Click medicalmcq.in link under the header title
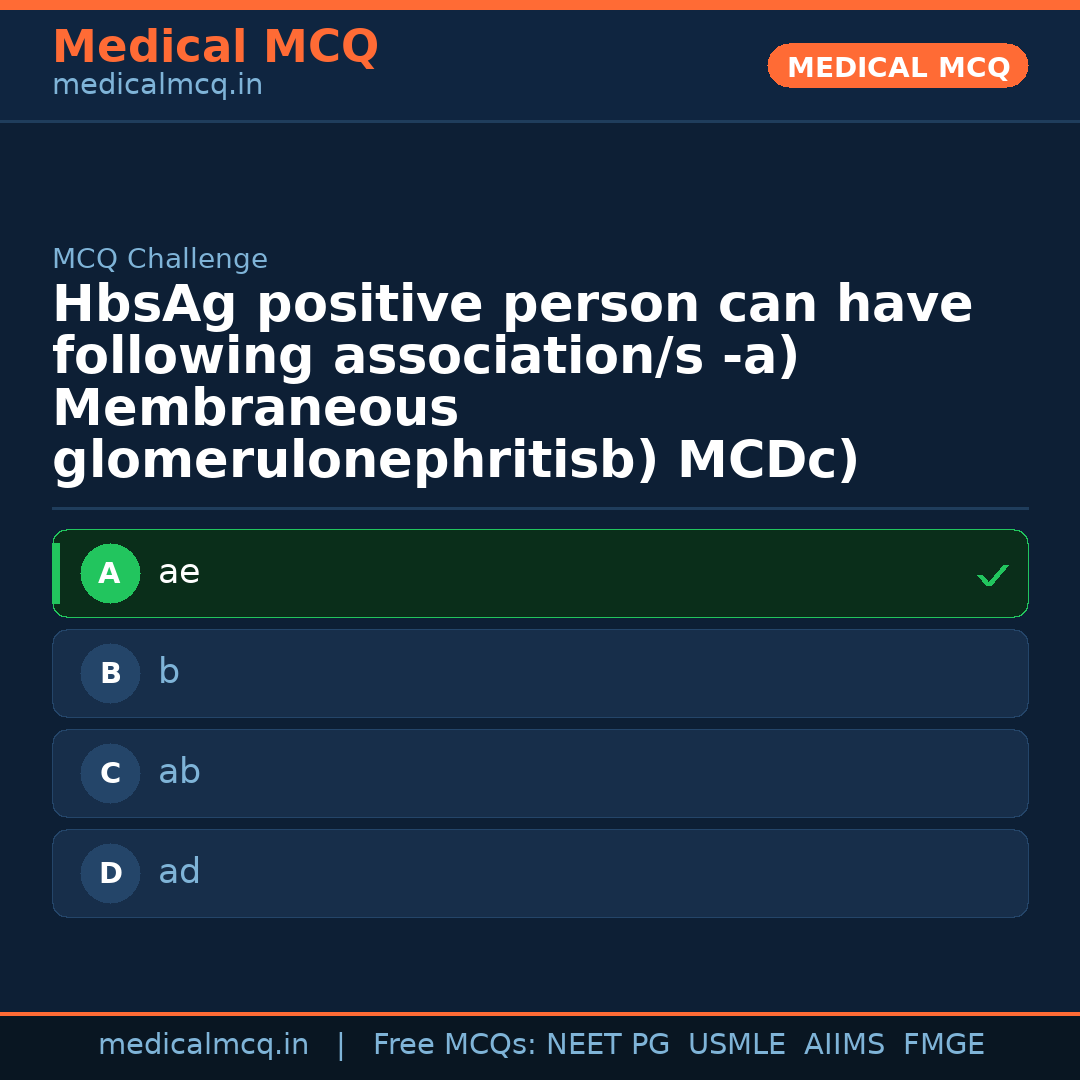The width and height of the screenshot is (1080, 1080). 156,84
